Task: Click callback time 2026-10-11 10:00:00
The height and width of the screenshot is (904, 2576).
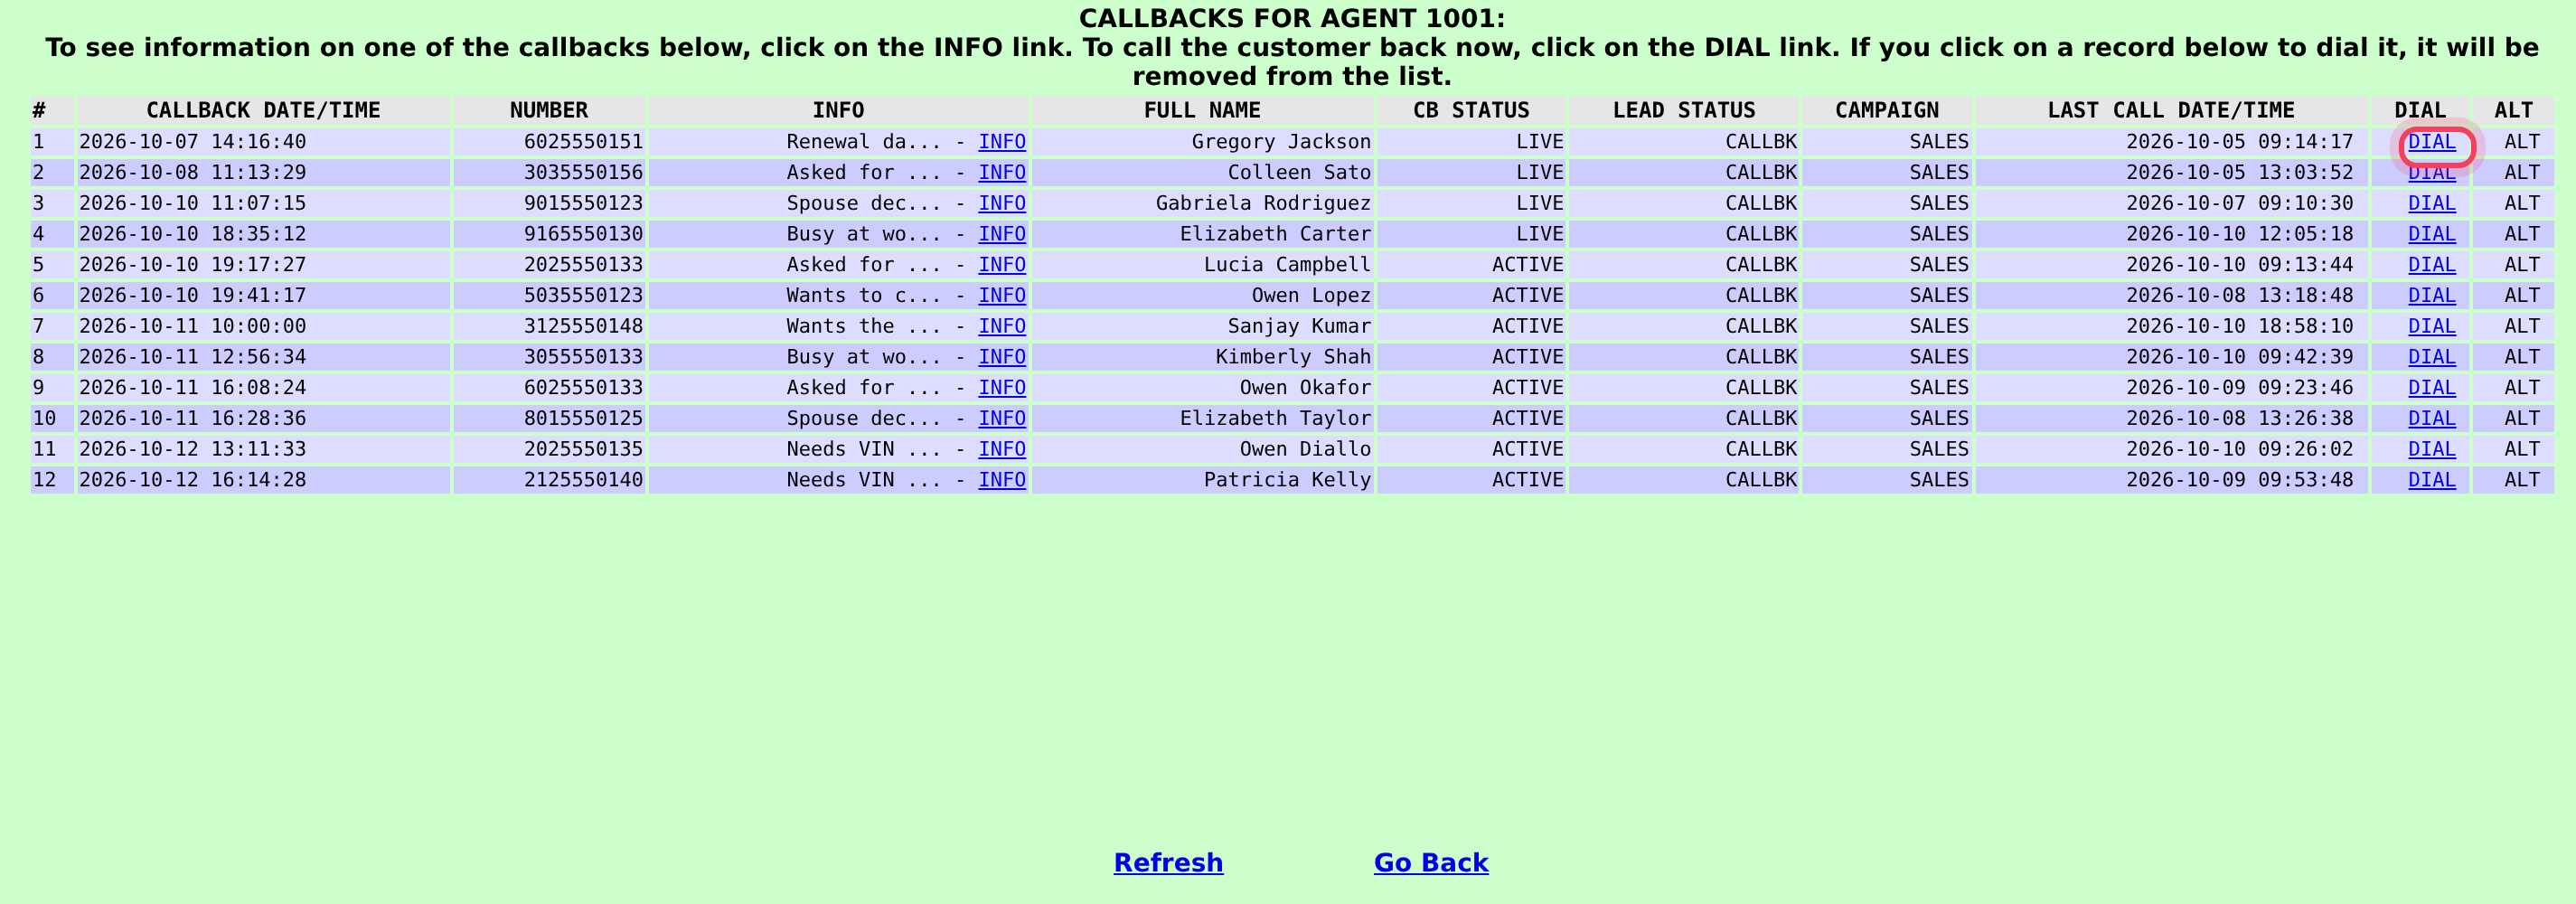Action: [x=192, y=326]
